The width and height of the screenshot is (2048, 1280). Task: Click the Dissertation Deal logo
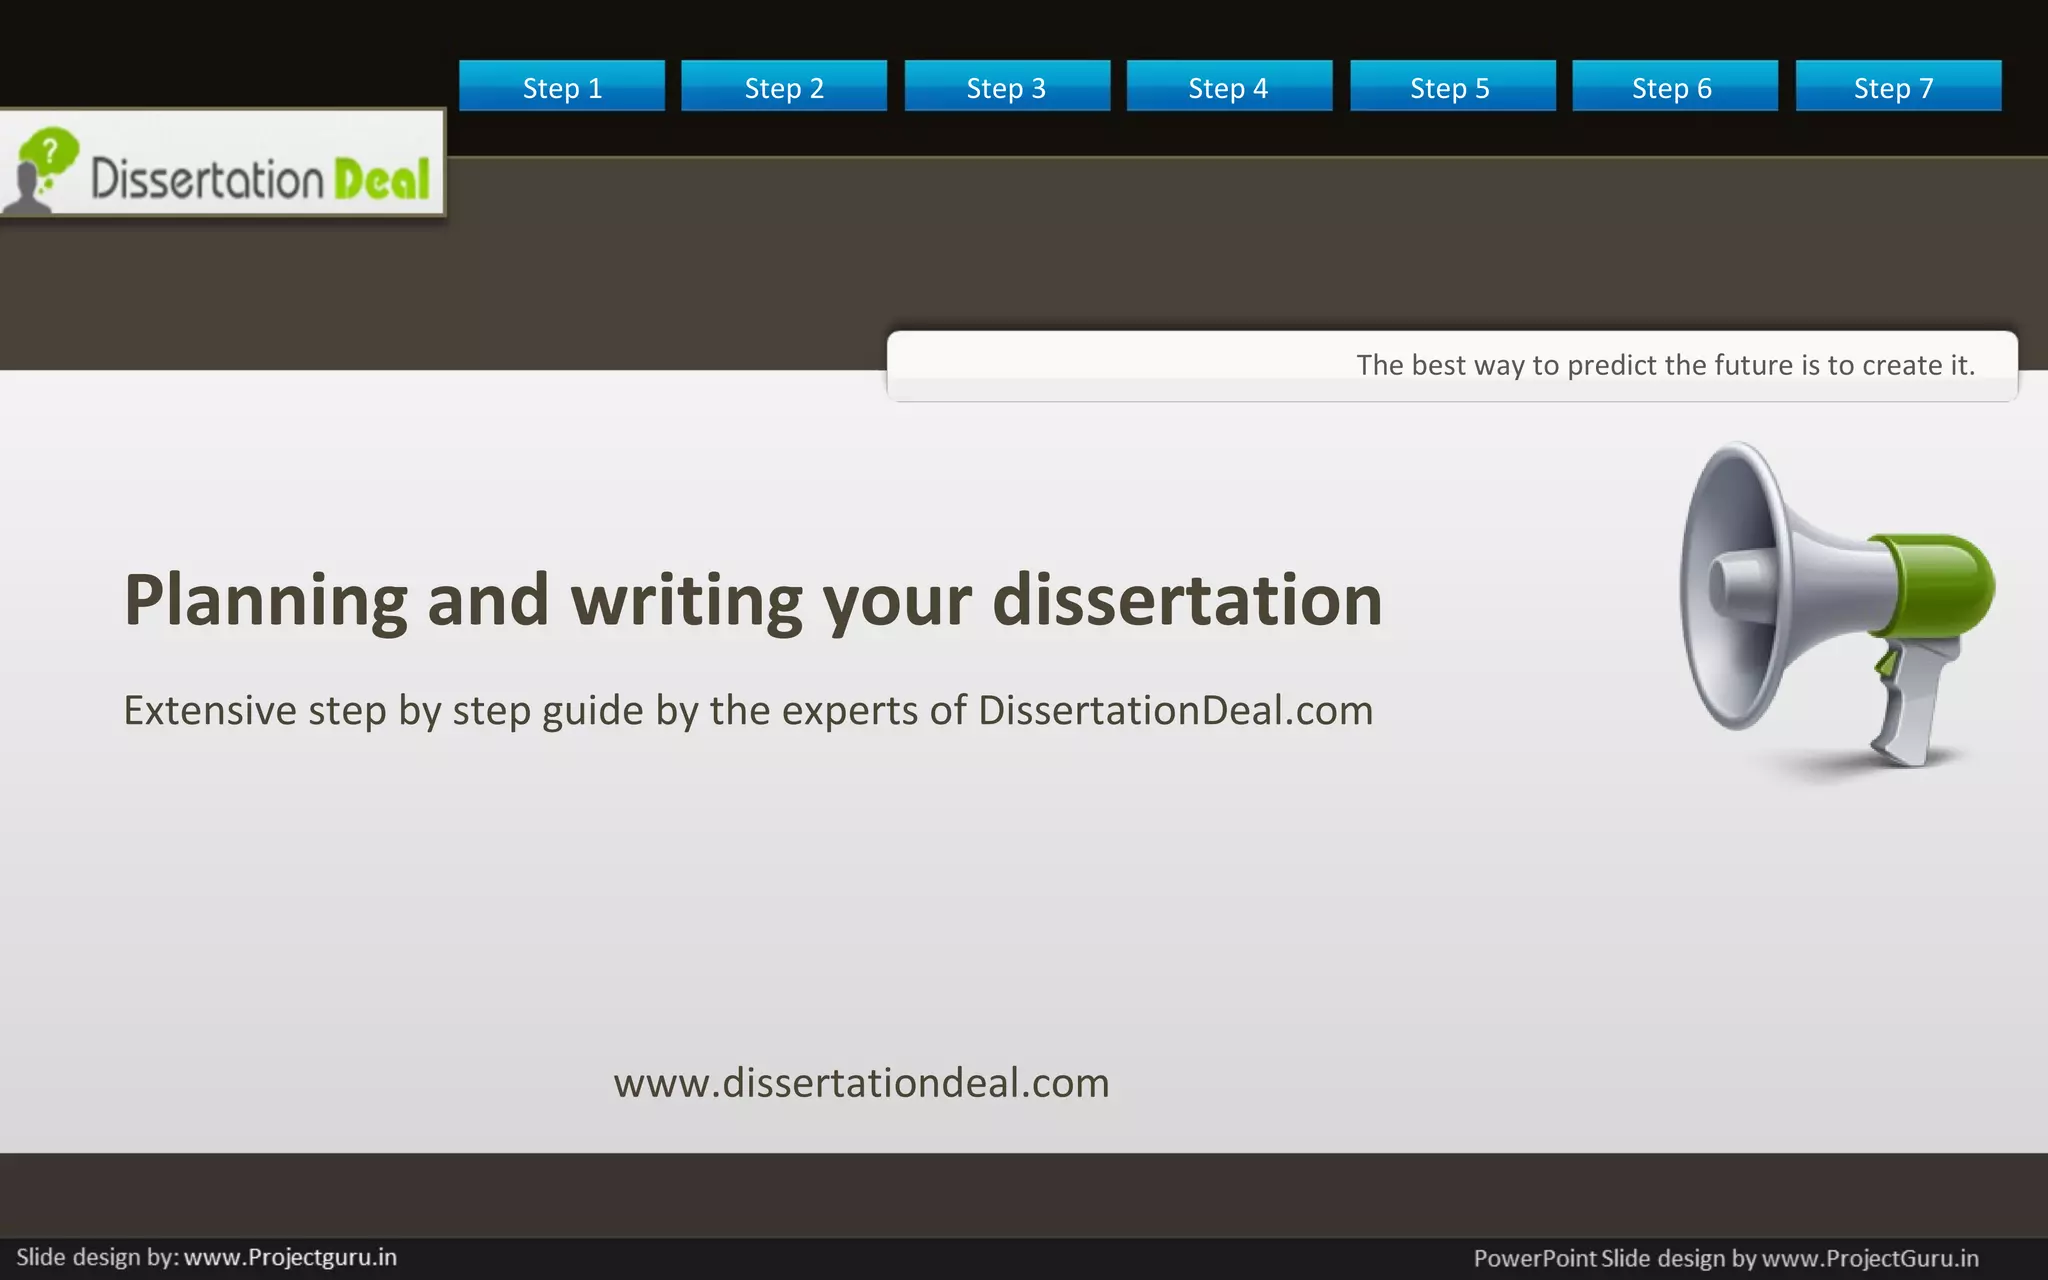pyautogui.click(x=222, y=165)
